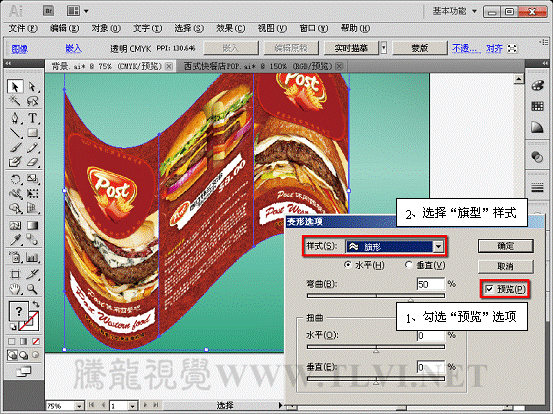The image size is (553, 414).
Task: Open the 基本功能 workspace switcher
Action: point(455,11)
